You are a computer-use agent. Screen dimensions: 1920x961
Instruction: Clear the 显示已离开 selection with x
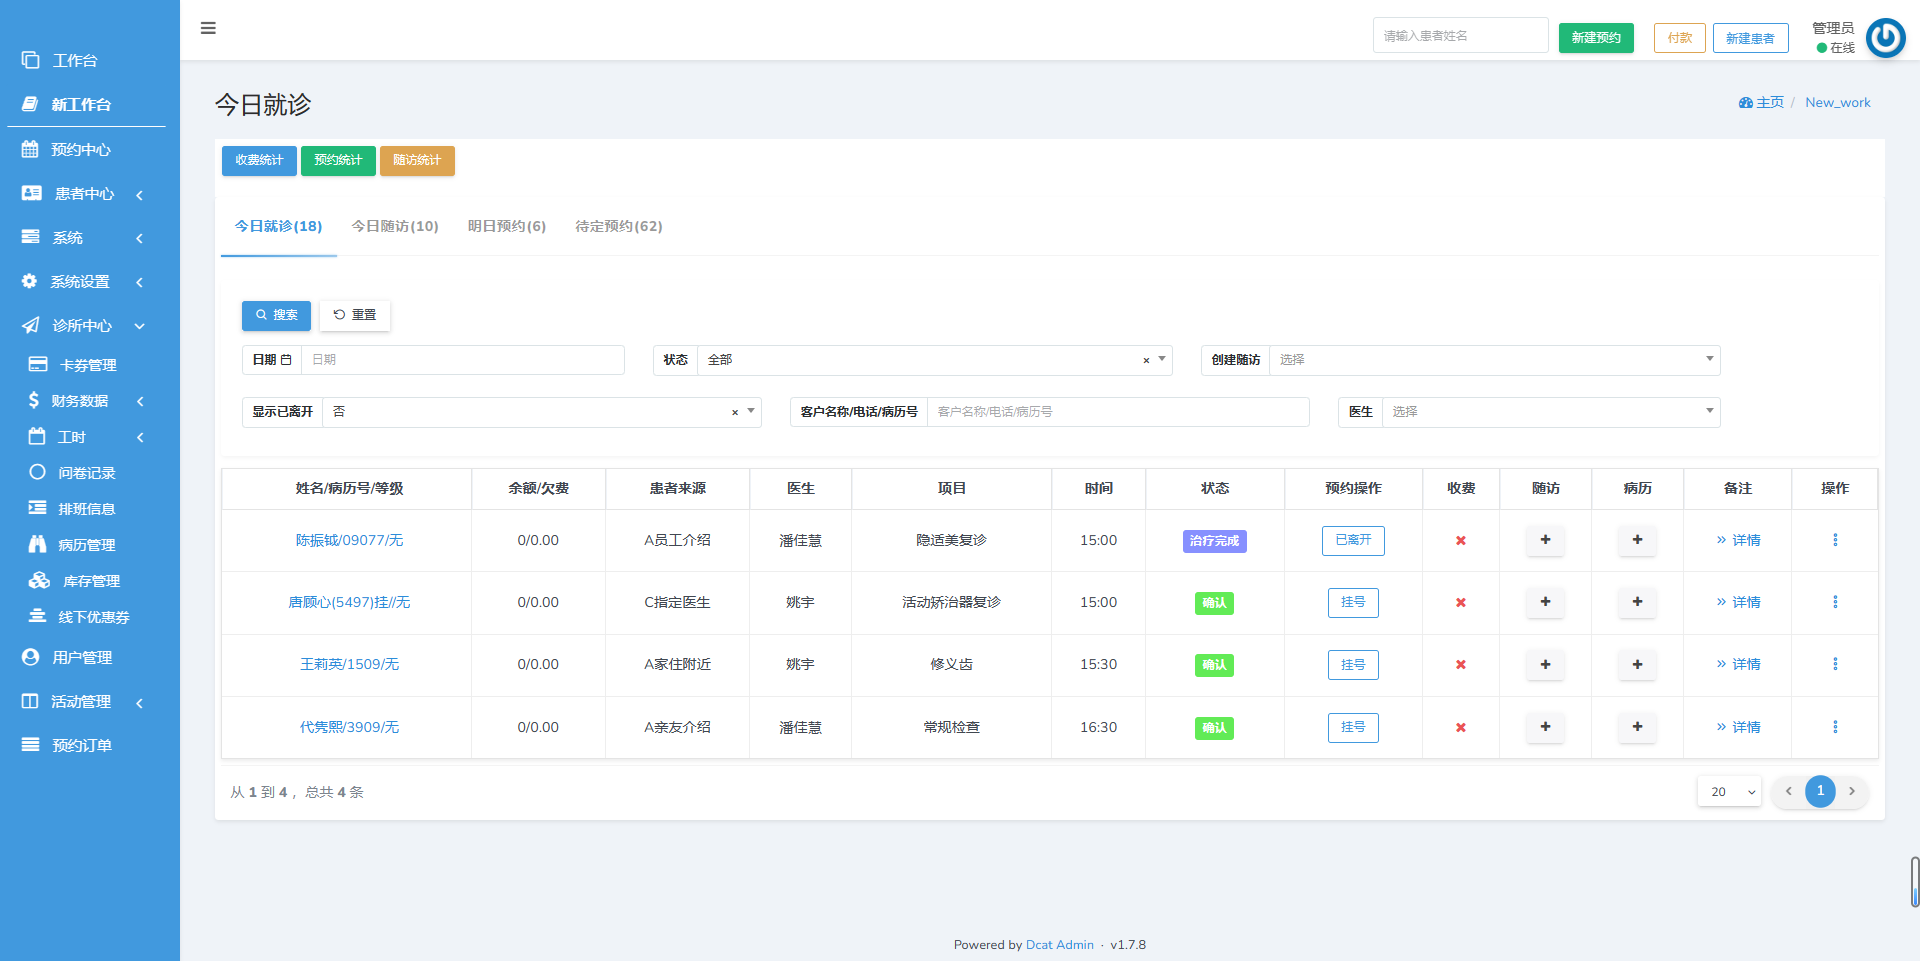tap(735, 412)
